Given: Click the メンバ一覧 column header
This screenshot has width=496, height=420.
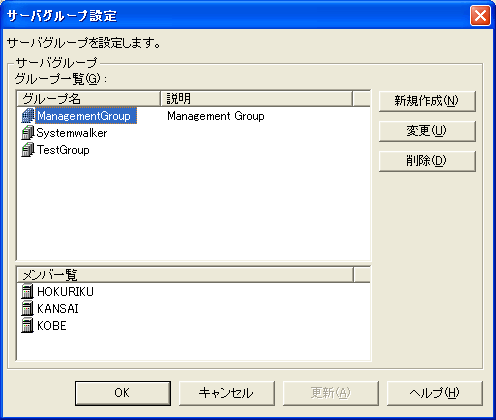Looking at the screenshot, I should coord(185,275).
